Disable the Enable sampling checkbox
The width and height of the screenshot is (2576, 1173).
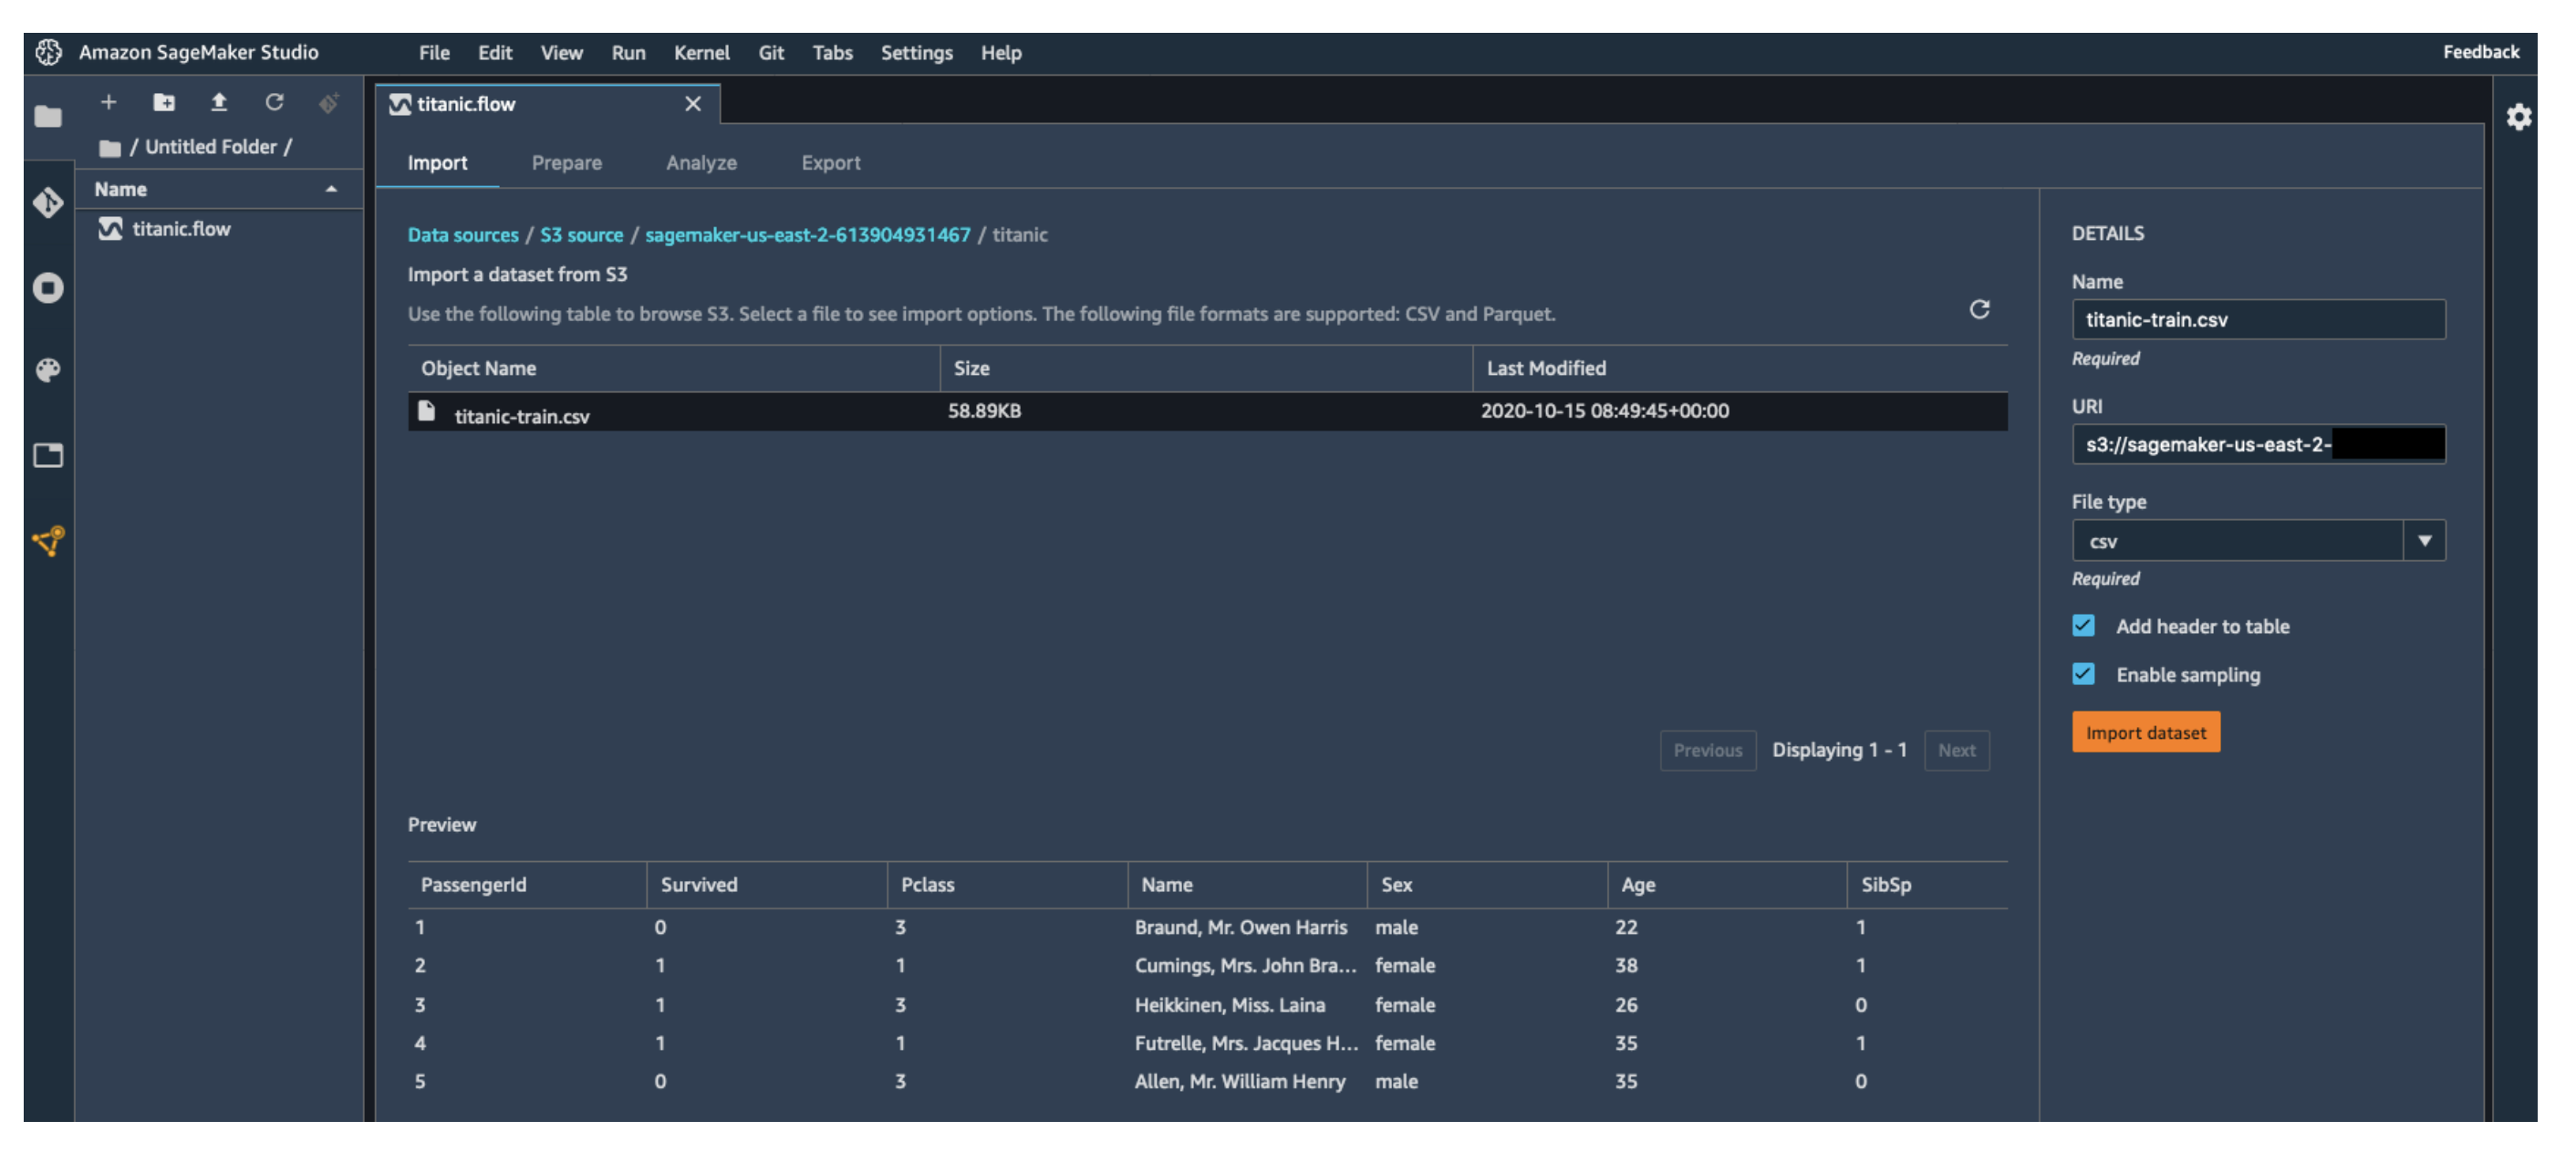(2083, 674)
